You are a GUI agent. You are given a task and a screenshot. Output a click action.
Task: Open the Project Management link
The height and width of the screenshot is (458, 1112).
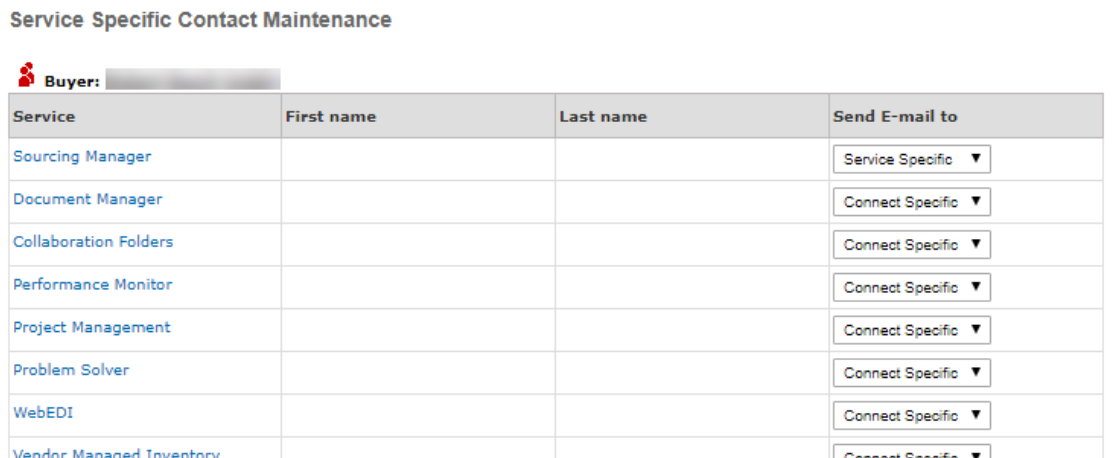click(x=92, y=328)
